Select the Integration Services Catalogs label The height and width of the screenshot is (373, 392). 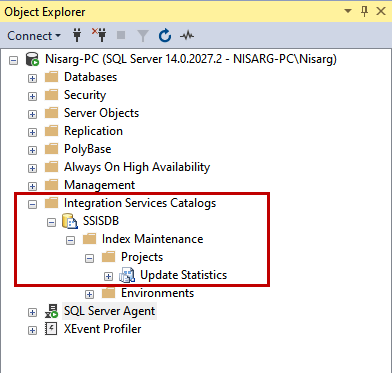click(140, 203)
